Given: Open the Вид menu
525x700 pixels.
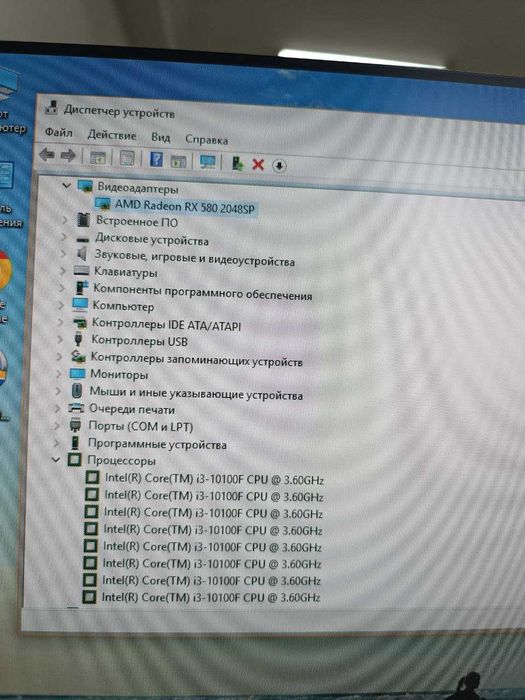Looking at the screenshot, I should coord(161,137).
